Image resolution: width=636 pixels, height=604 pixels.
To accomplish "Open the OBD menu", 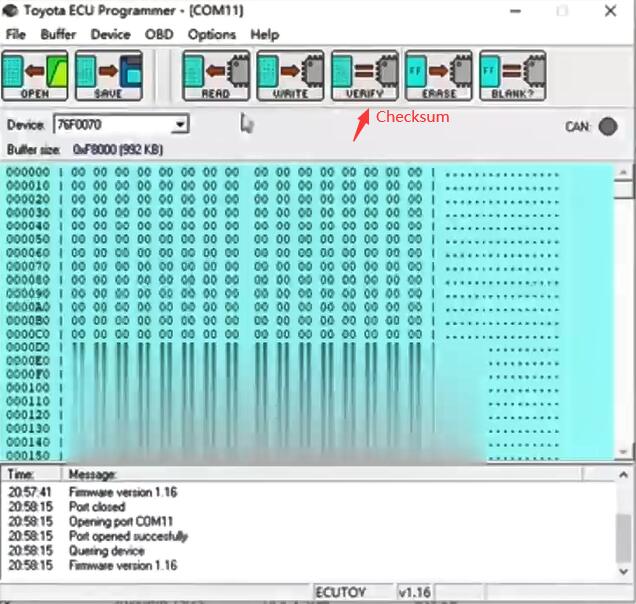I will click(159, 34).
